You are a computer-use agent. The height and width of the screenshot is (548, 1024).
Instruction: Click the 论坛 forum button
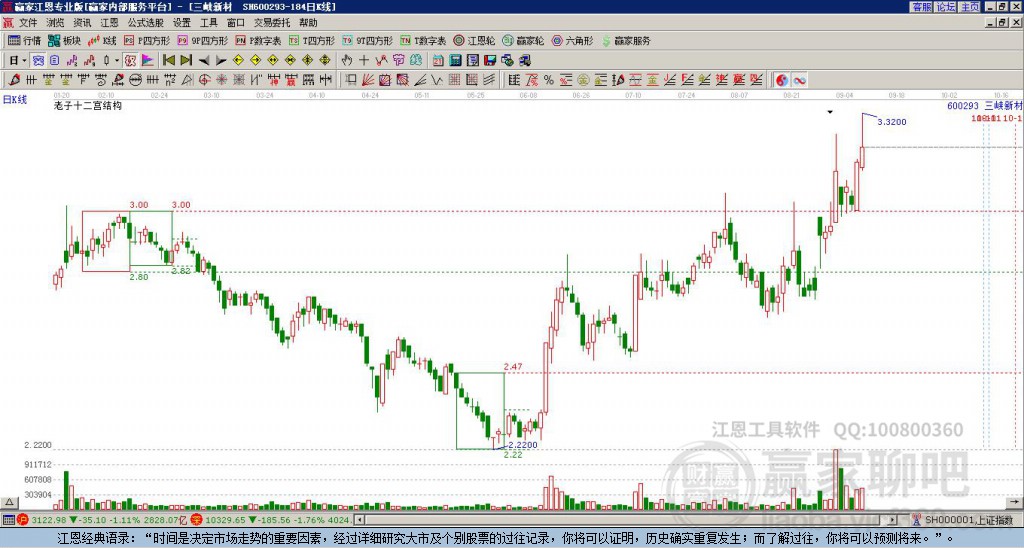click(x=946, y=7)
